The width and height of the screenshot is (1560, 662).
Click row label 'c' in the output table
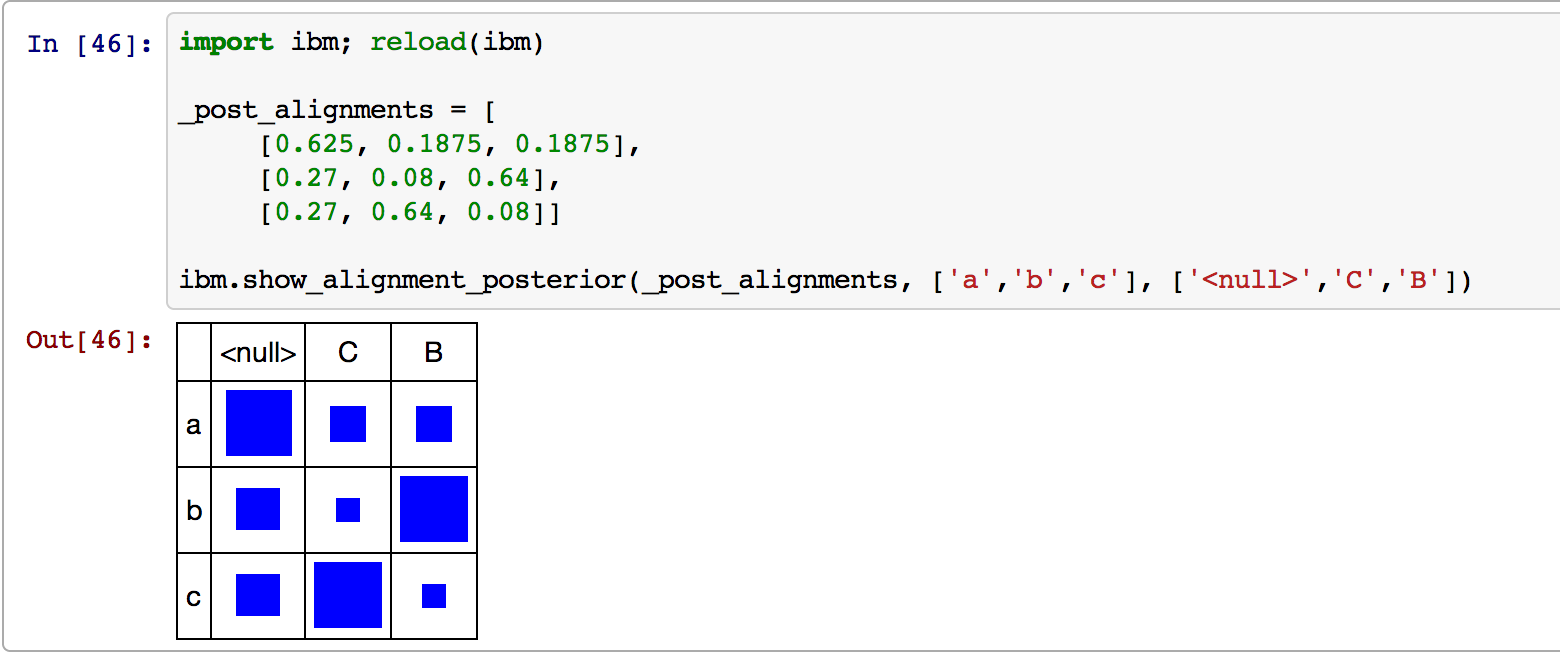[x=194, y=597]
